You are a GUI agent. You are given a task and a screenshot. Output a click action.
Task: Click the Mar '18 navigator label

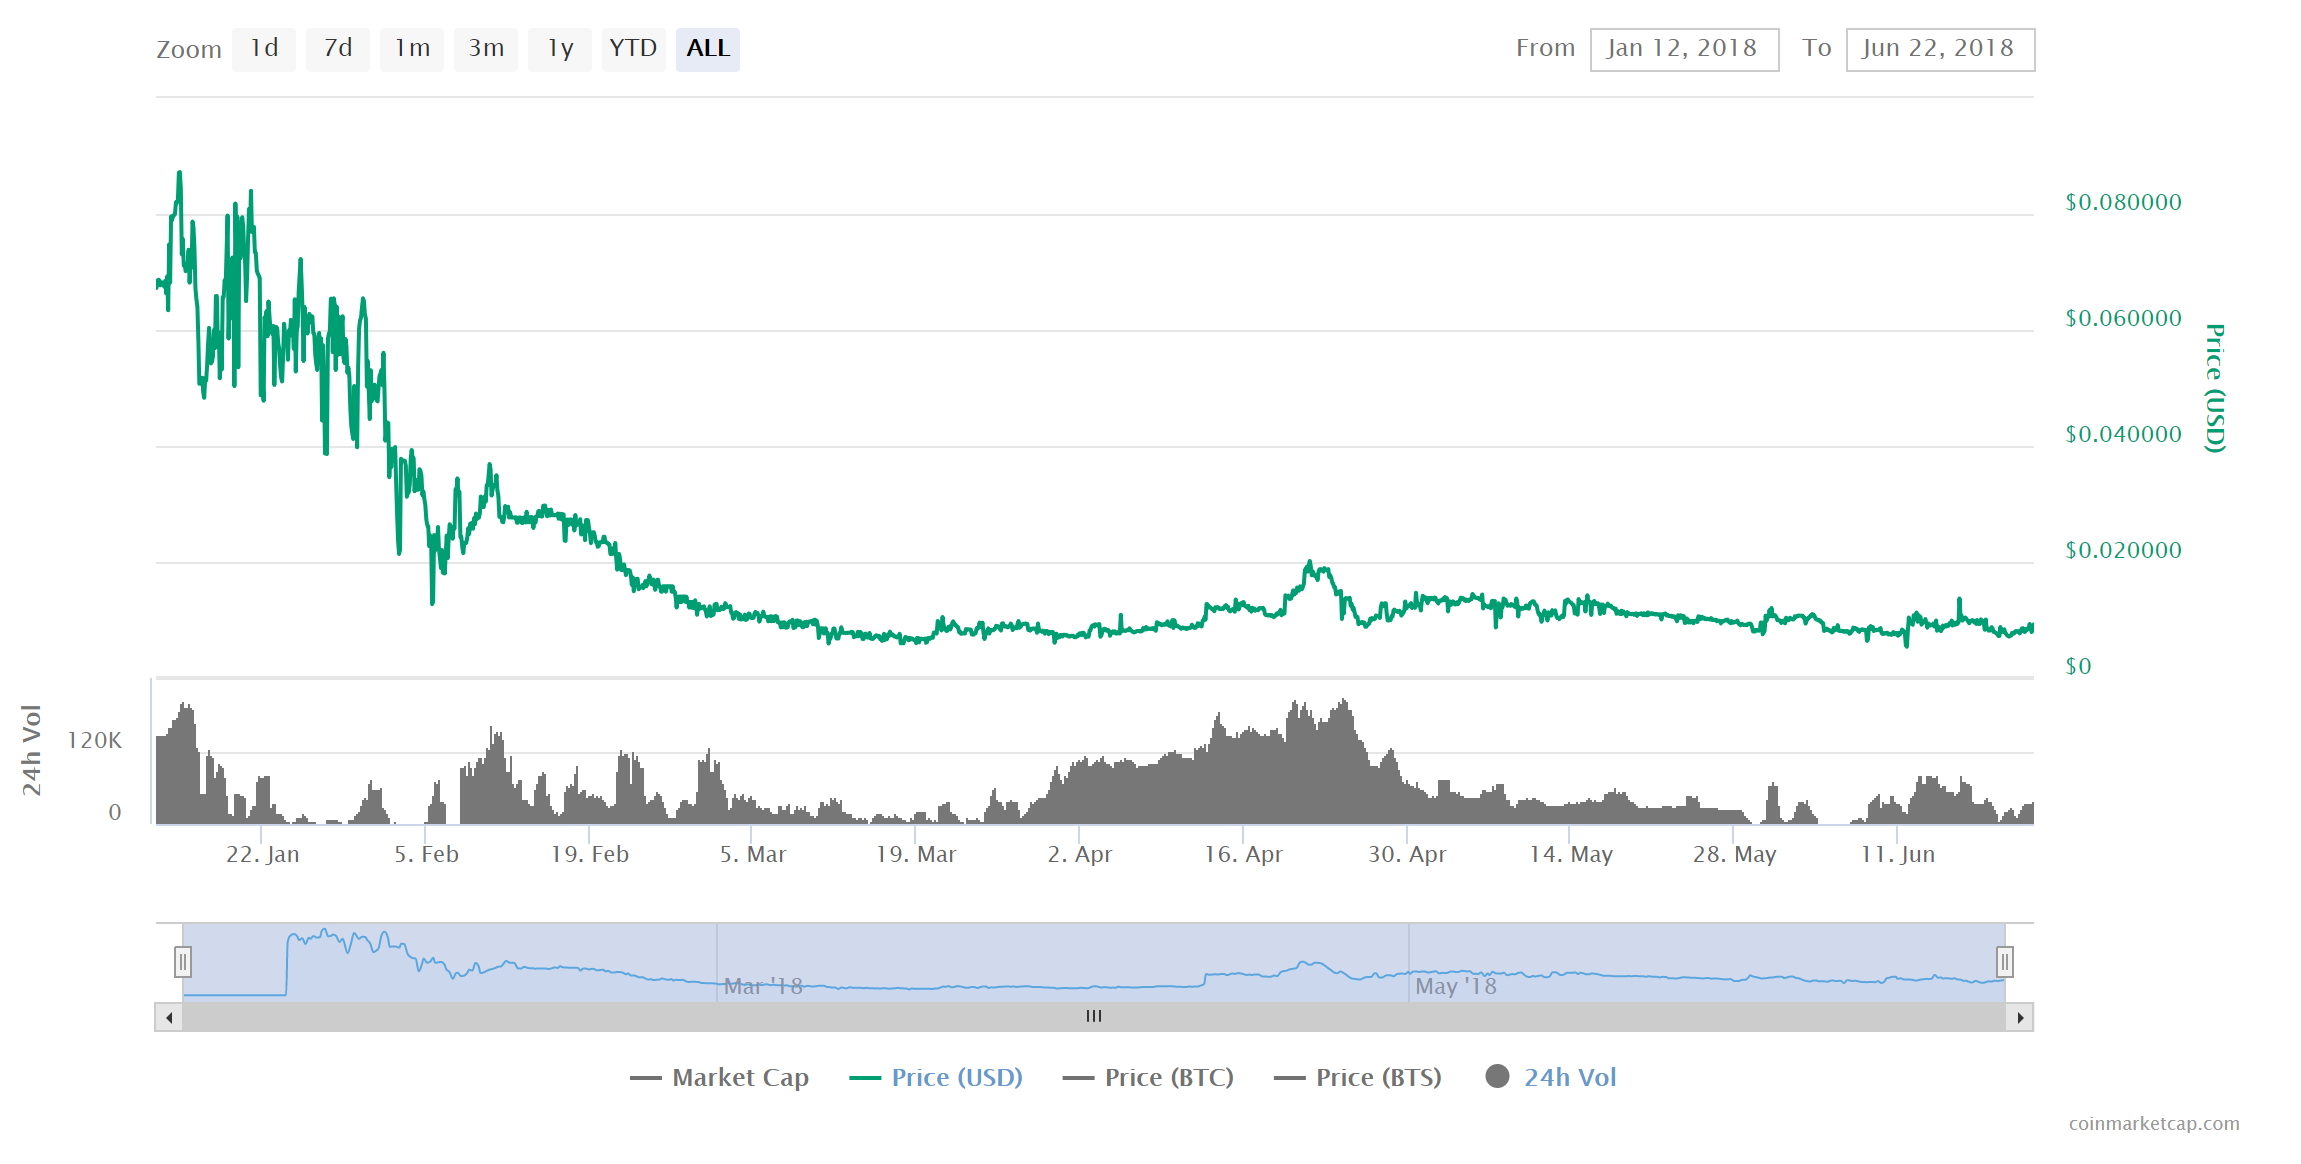(763, 986)
